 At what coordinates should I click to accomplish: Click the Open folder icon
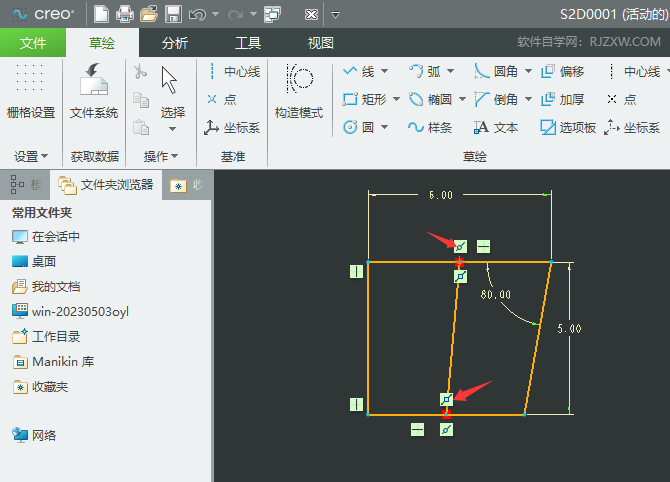[149, 14]
